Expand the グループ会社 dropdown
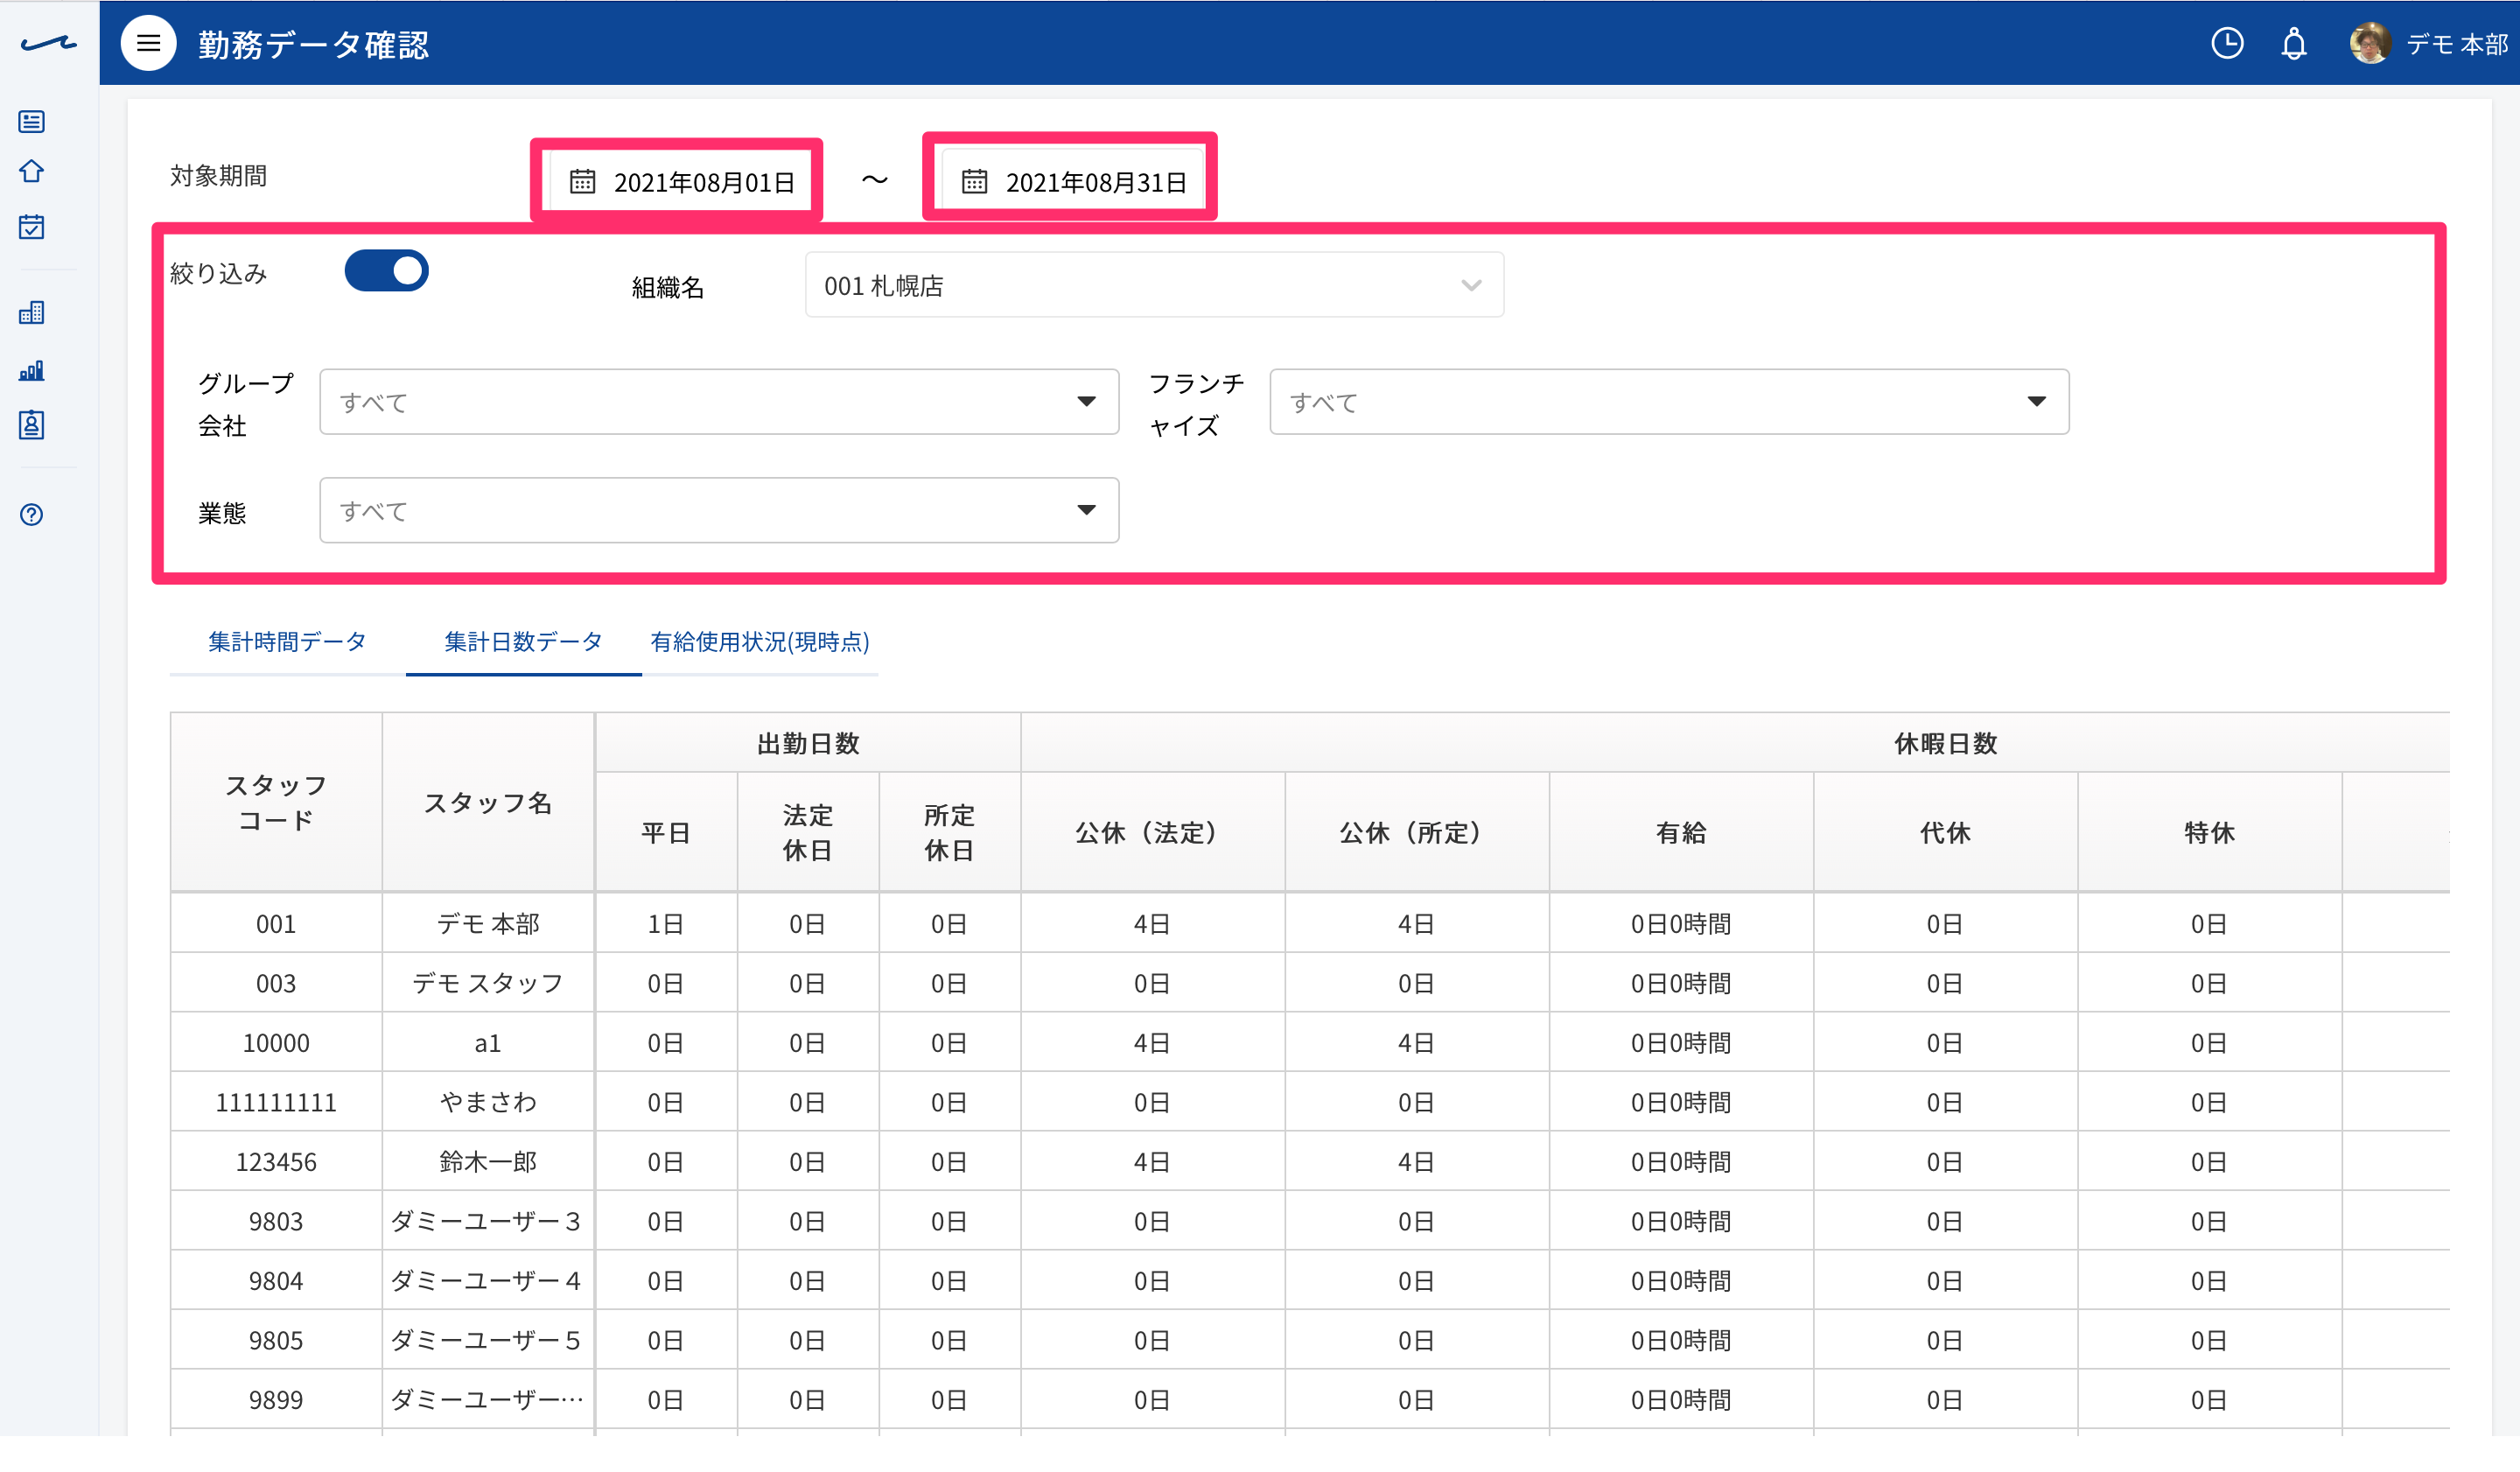This screenshot has width=2520, height=1472. click(x=719, y=402)
